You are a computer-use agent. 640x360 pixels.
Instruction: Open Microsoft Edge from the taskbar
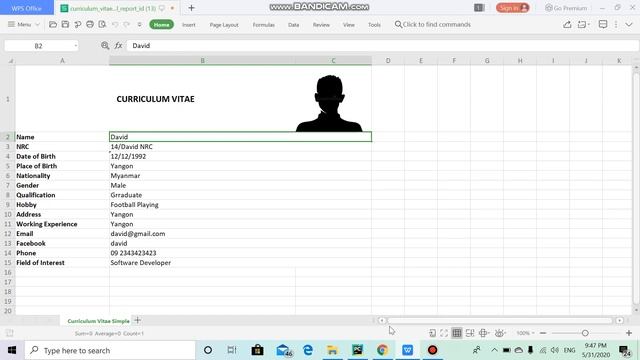pyautogui.click(x=308, y=350)
